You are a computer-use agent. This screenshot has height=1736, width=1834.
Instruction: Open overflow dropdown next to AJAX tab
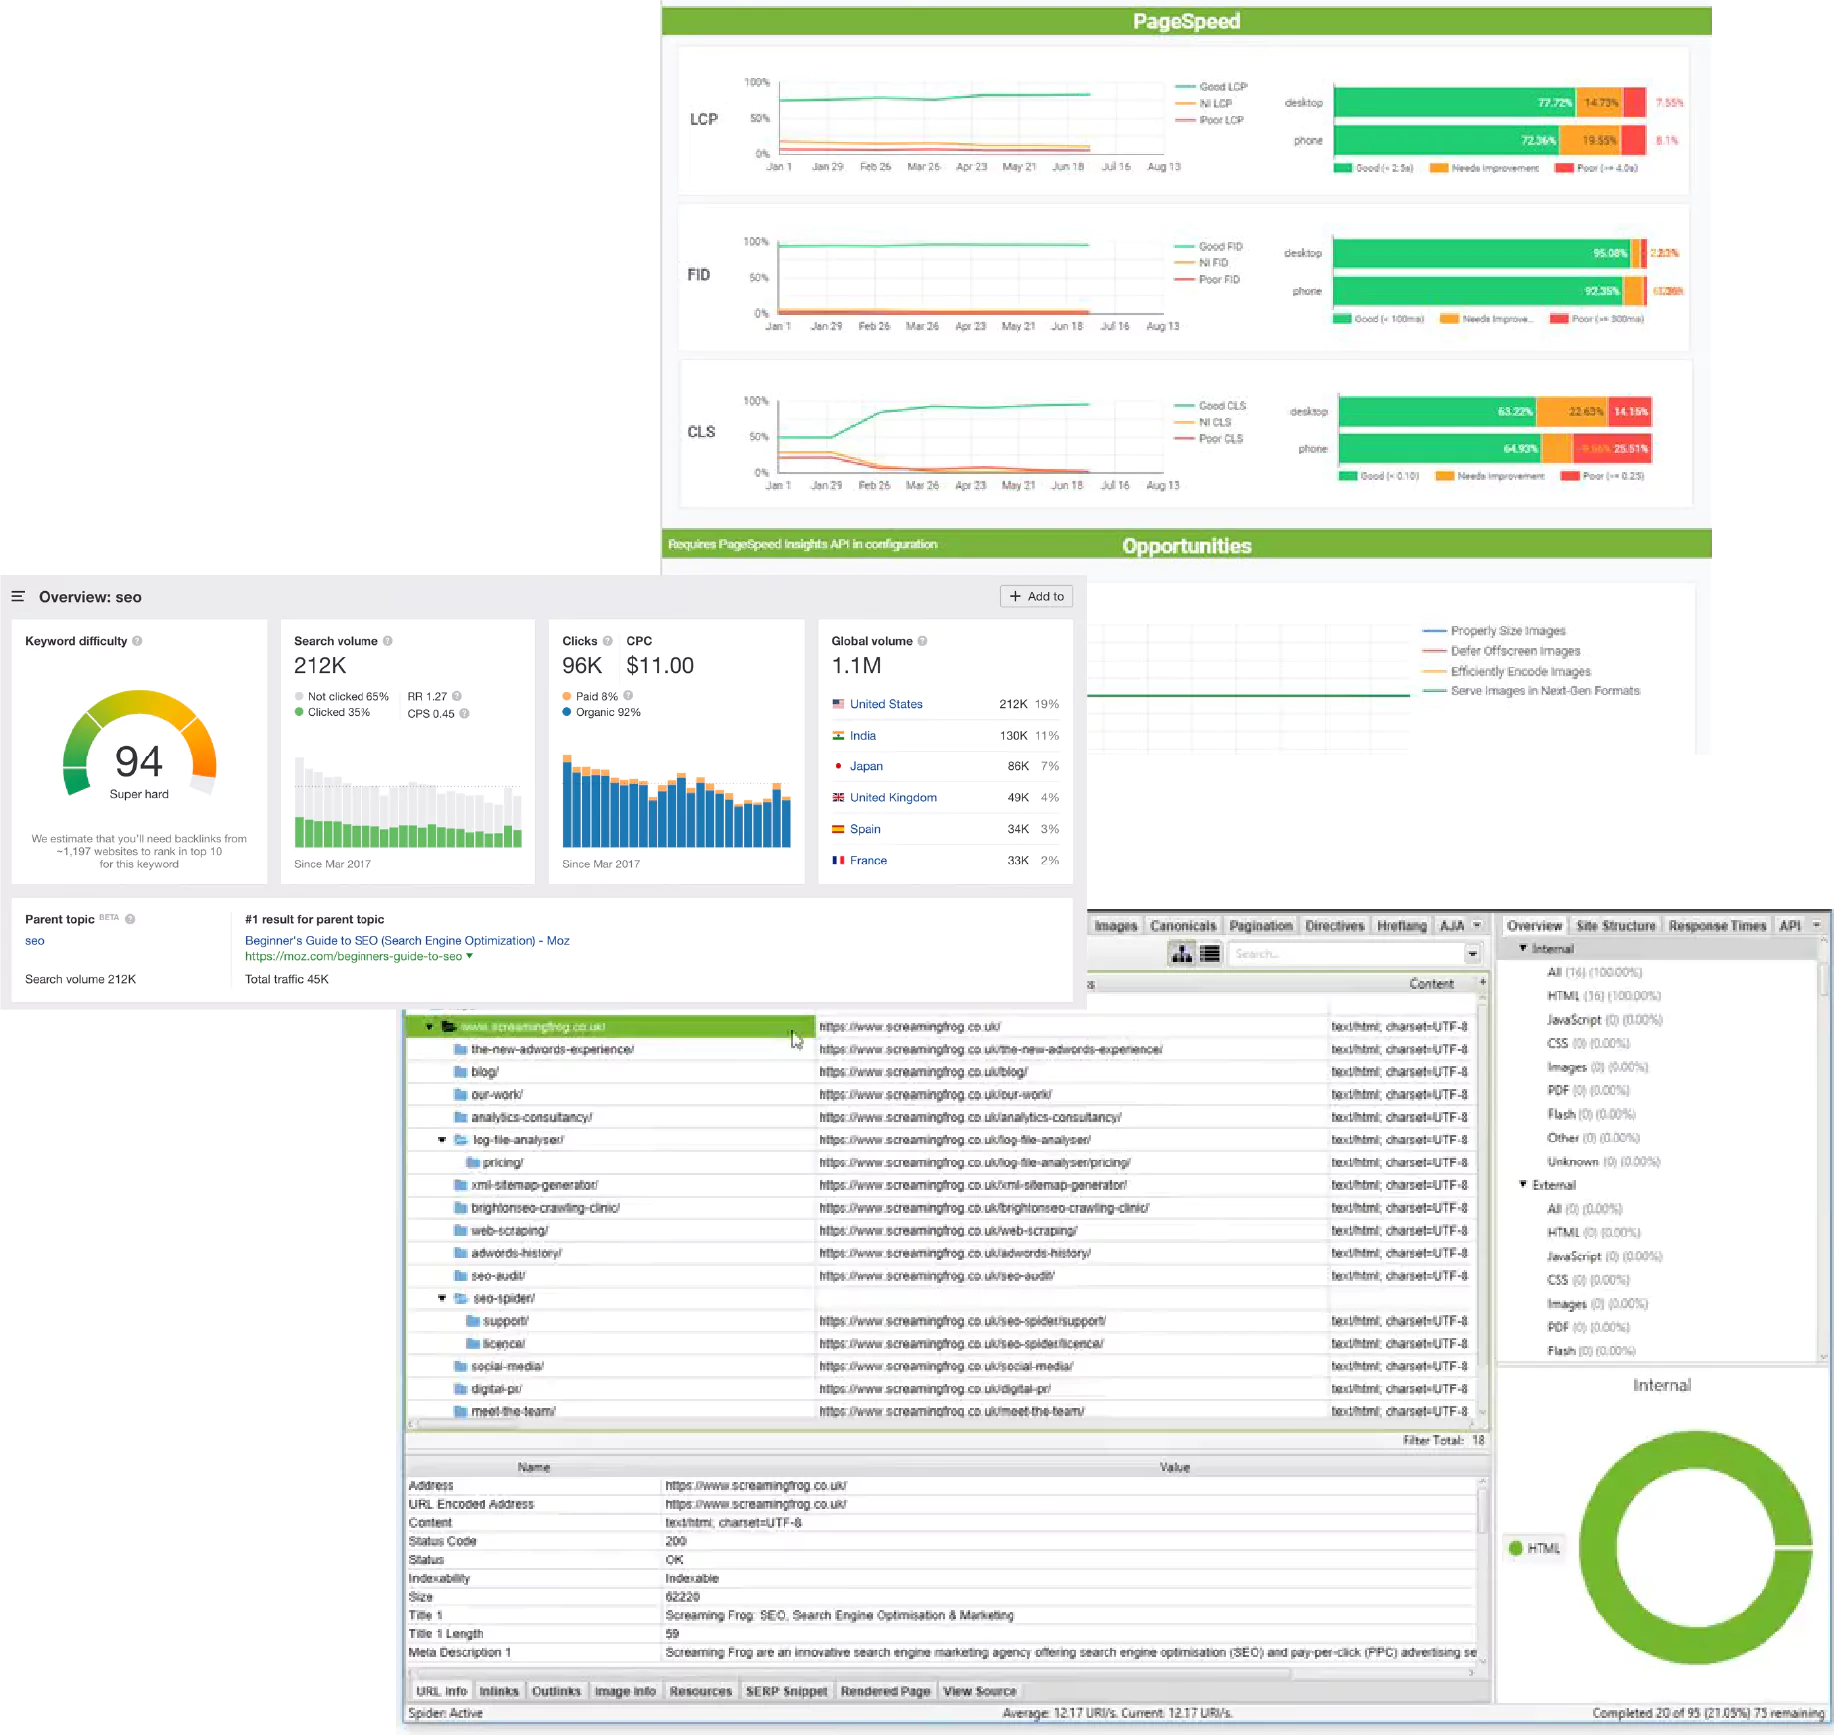pos(1477,926)
